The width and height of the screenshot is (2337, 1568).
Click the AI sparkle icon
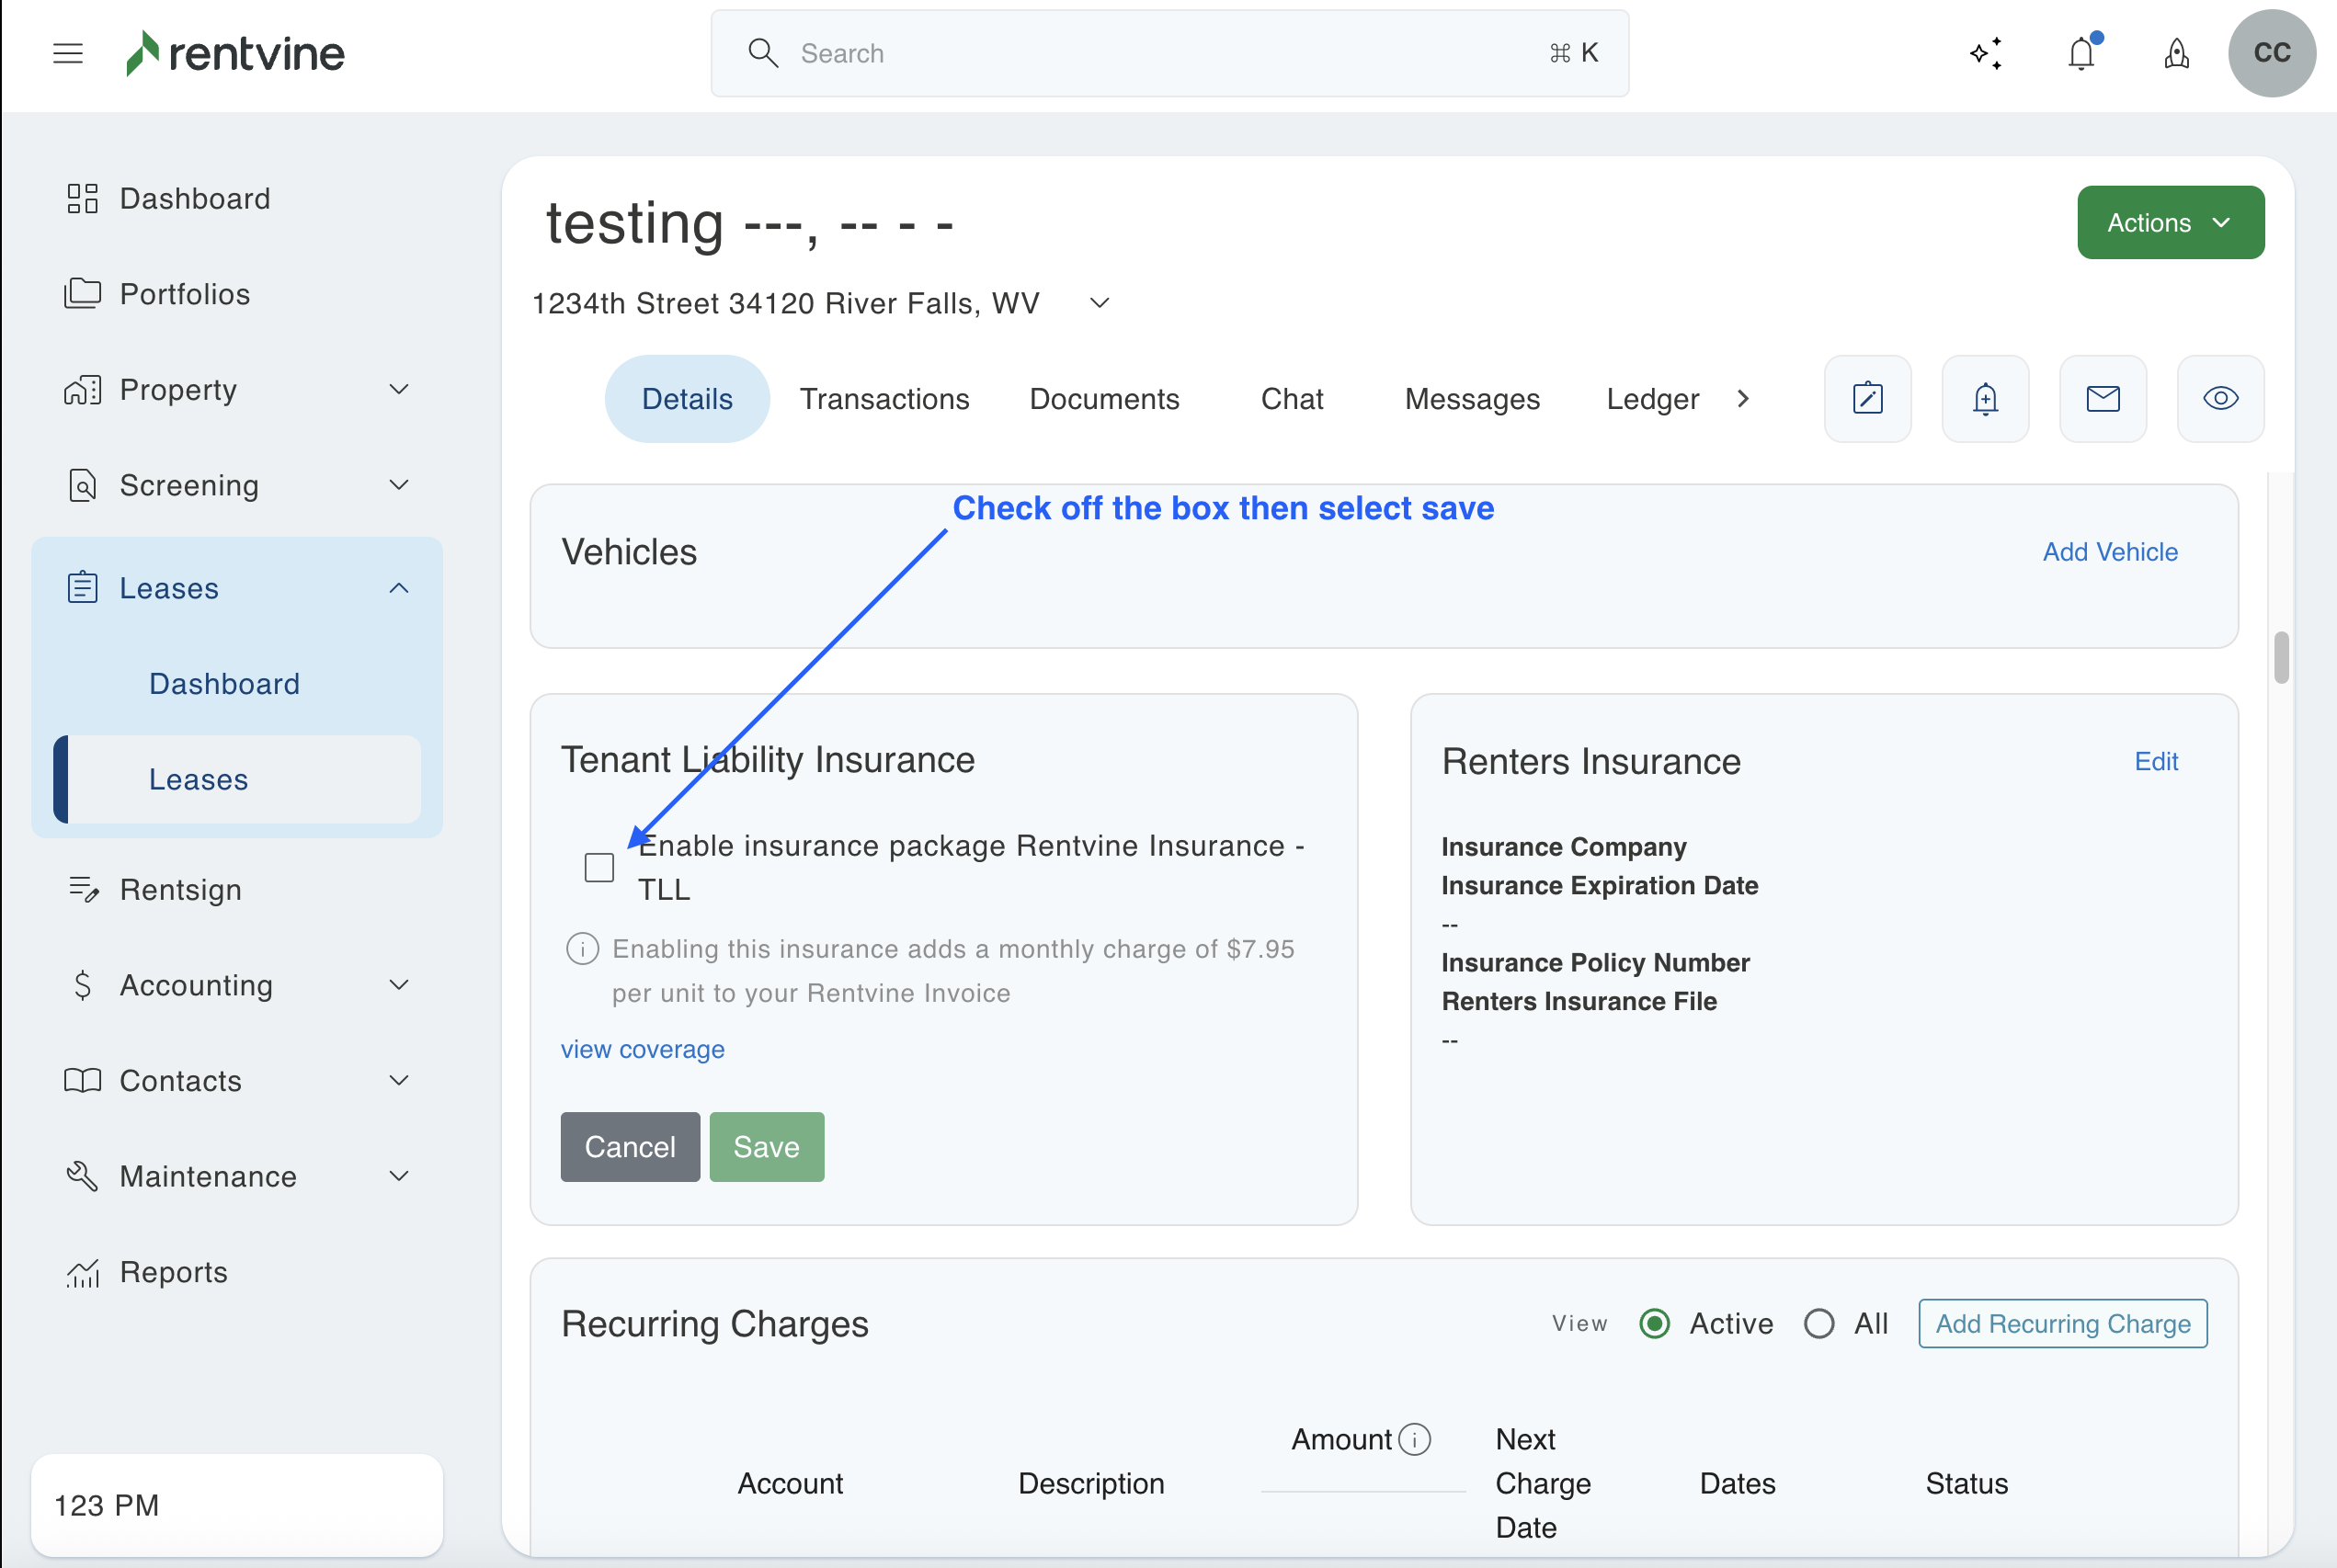click(1986, 53)
